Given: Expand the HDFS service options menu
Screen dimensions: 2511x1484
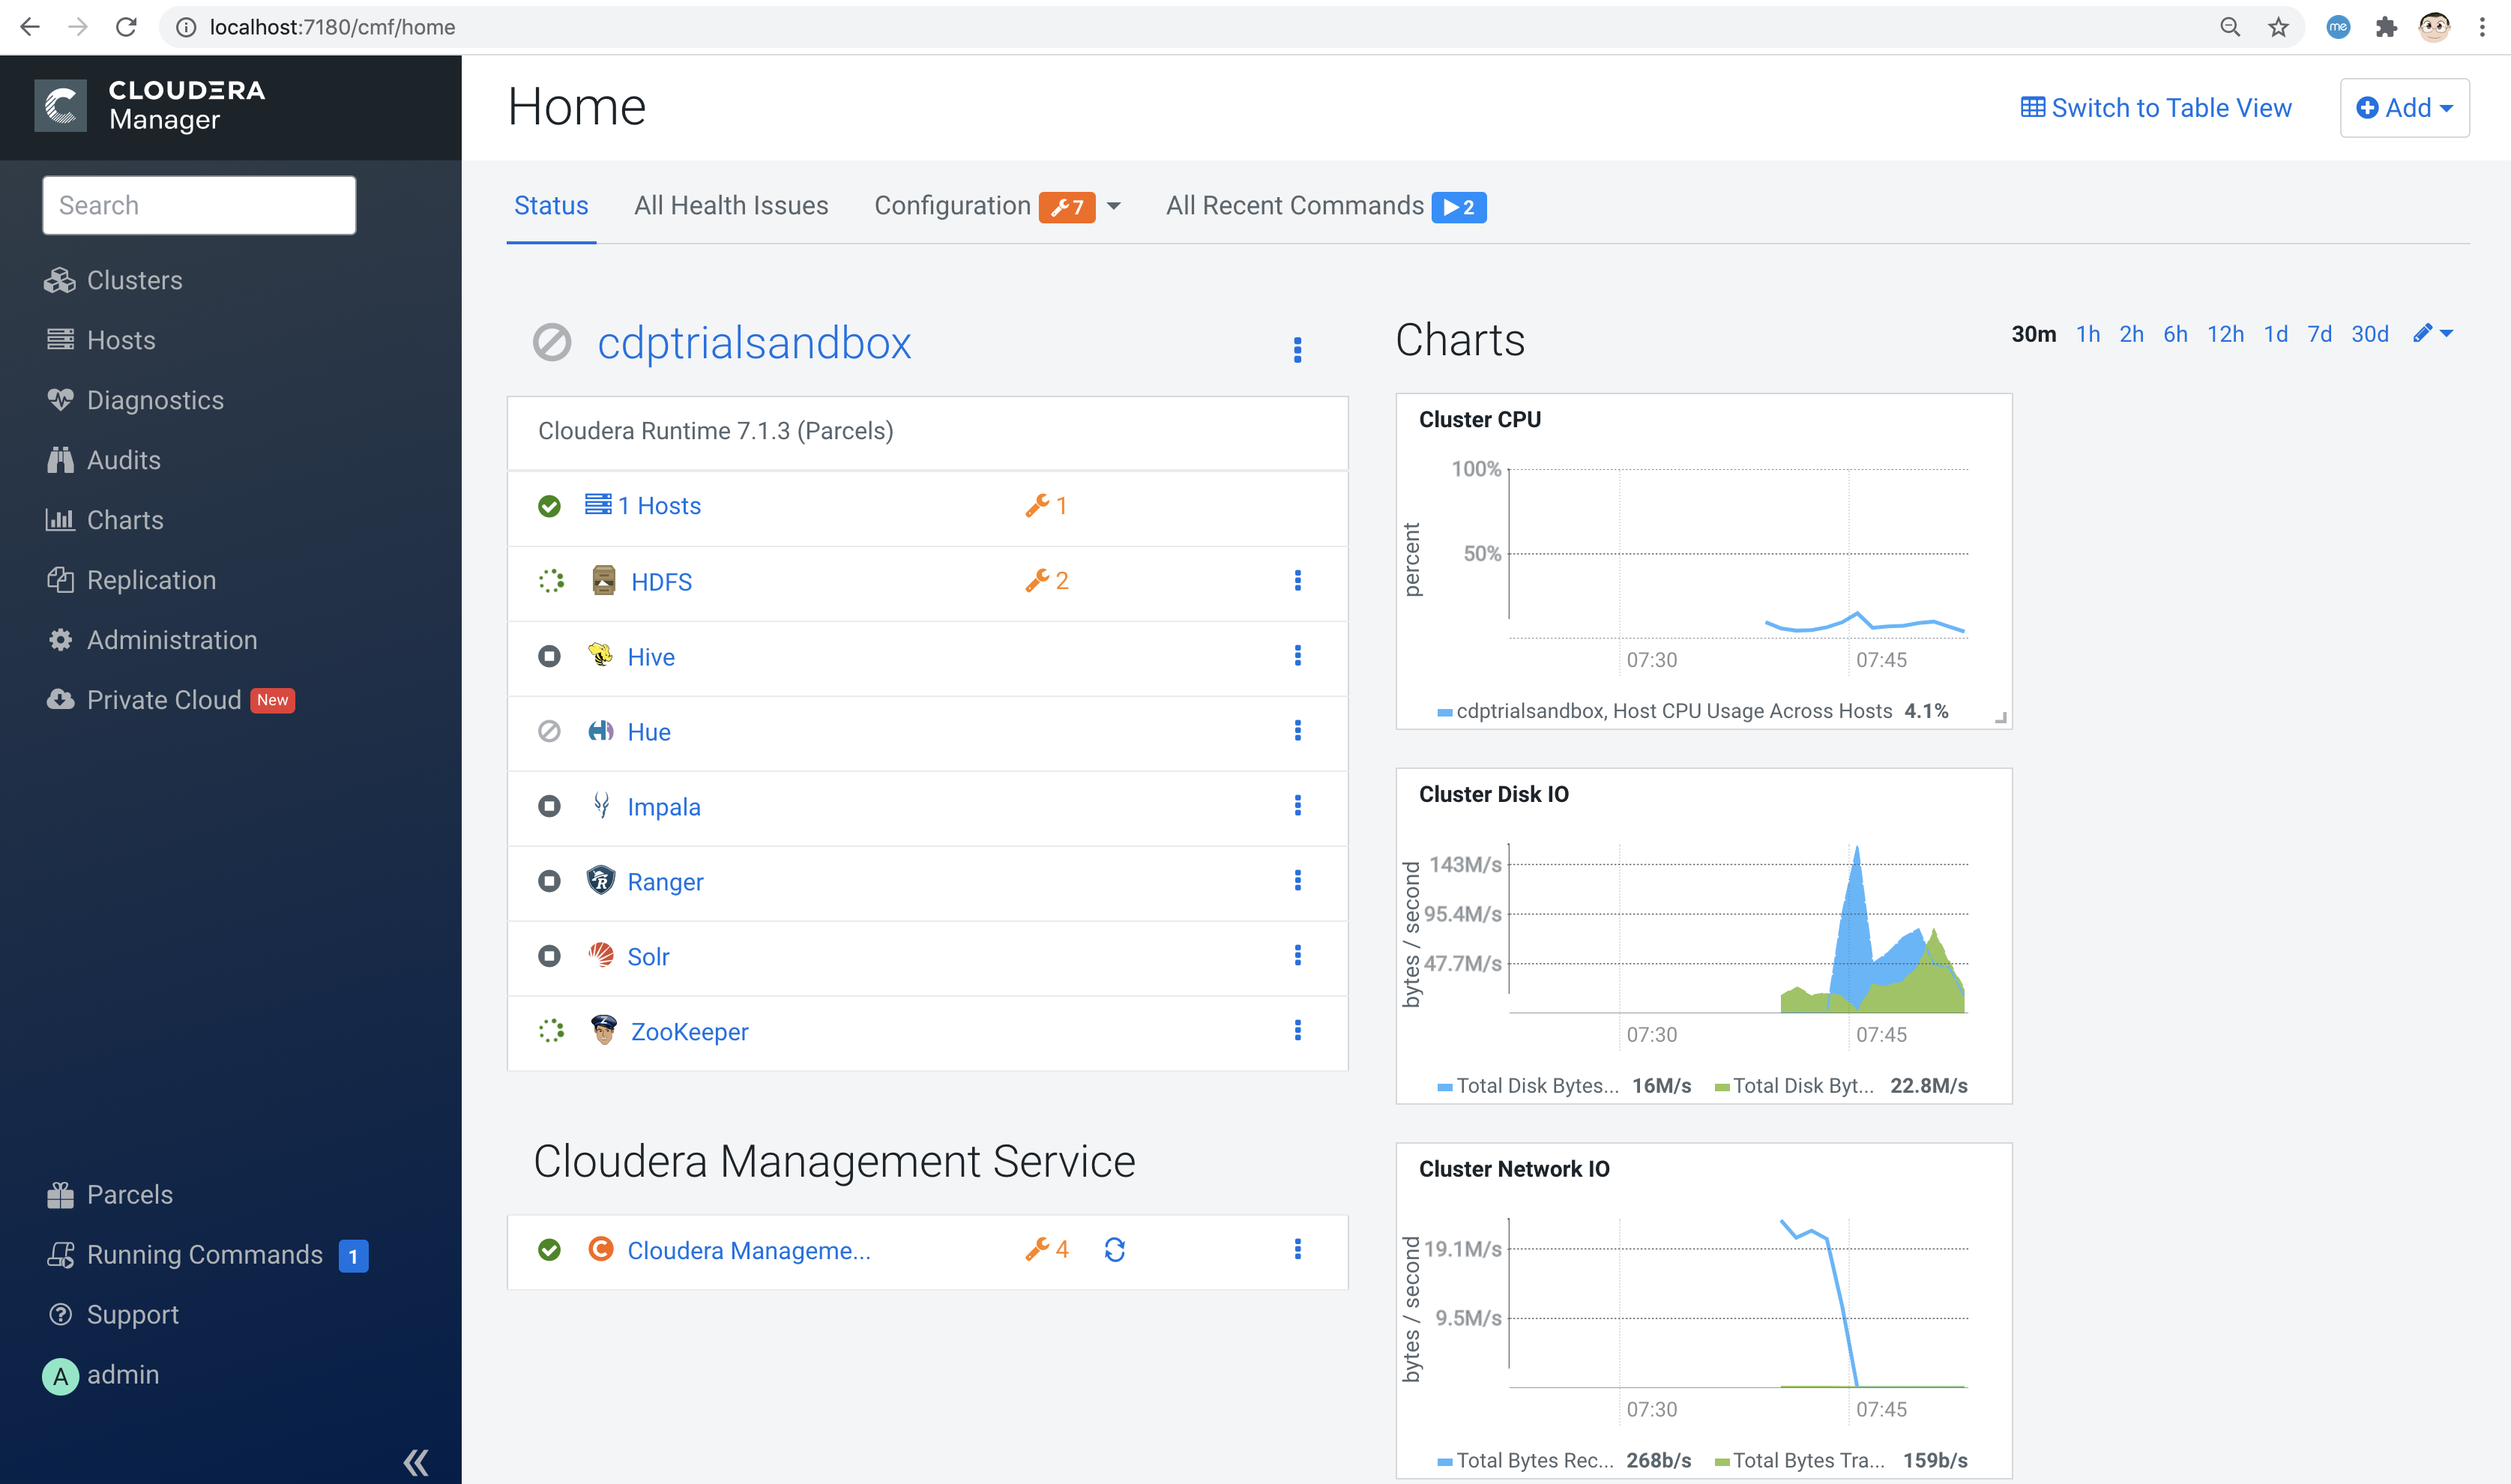Looking at the screenshot, I should pos(1298,579).
